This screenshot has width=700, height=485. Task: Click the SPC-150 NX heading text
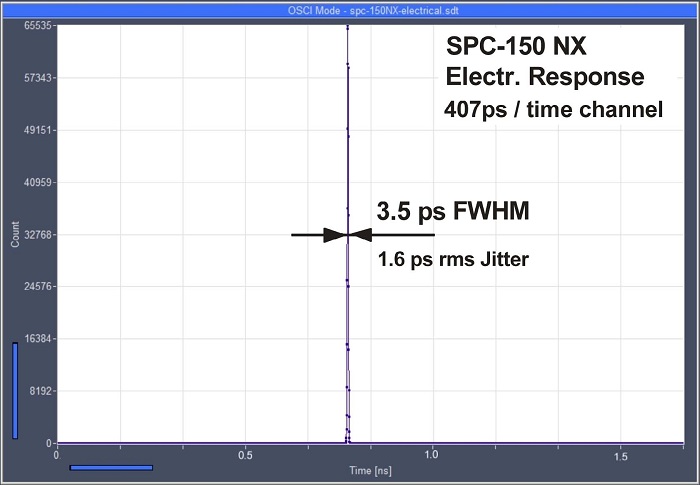pos(516,46)
